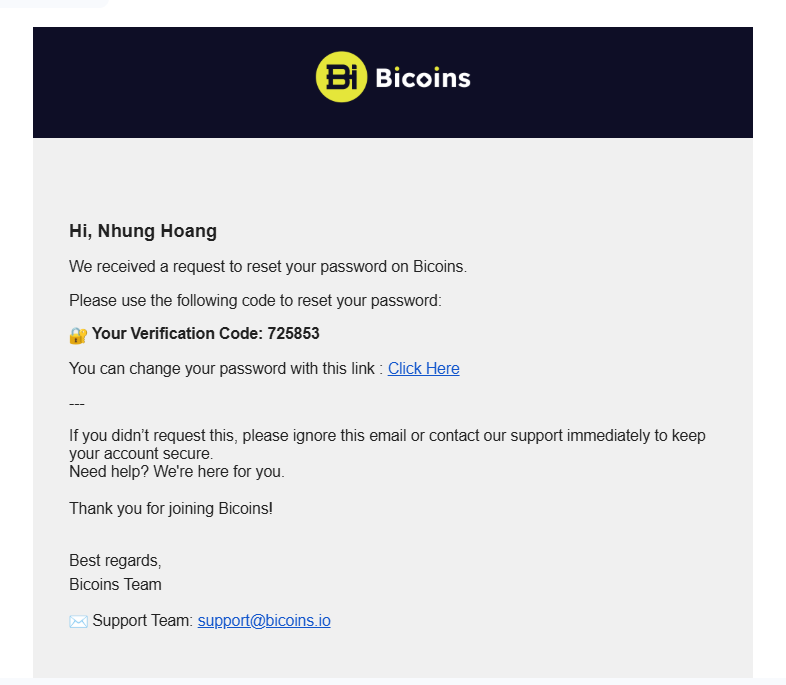Viewport: 786px width, 685px height.
Task: Click 'Thank you for joining Bicoins!' text
Action: pos(171,509)
